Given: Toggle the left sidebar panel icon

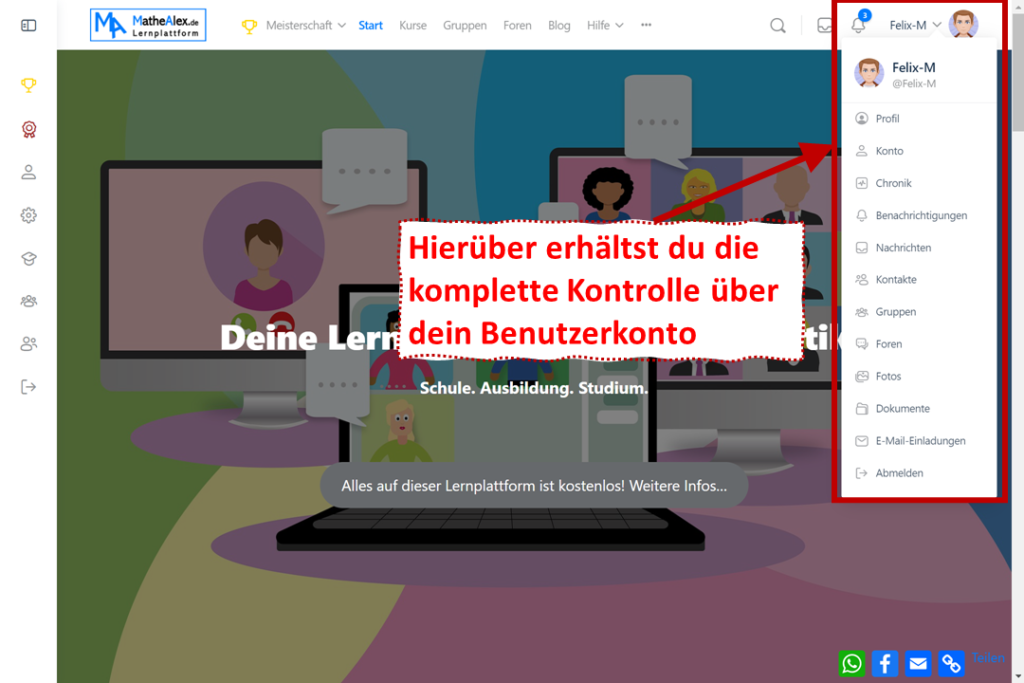Looking at the screenshot, I should (x=28, y=25).
